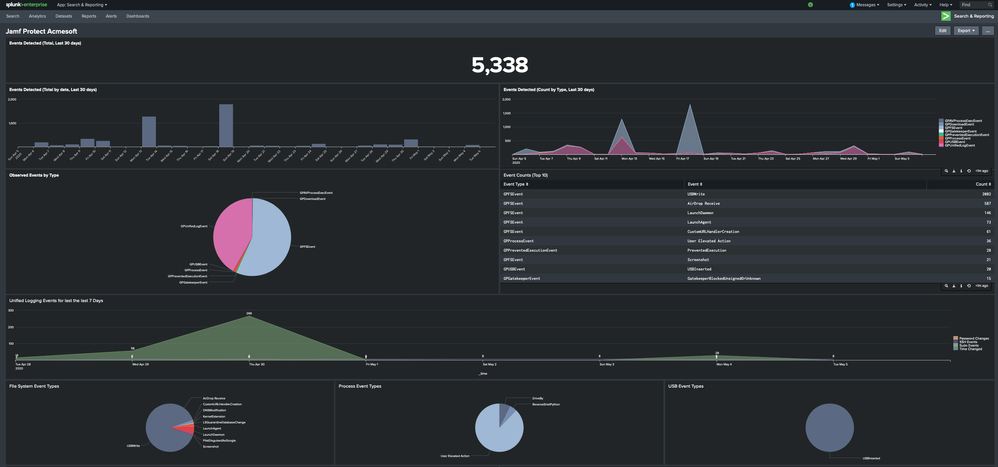Click the AirDrop Receive table cell

click(703, 203)
